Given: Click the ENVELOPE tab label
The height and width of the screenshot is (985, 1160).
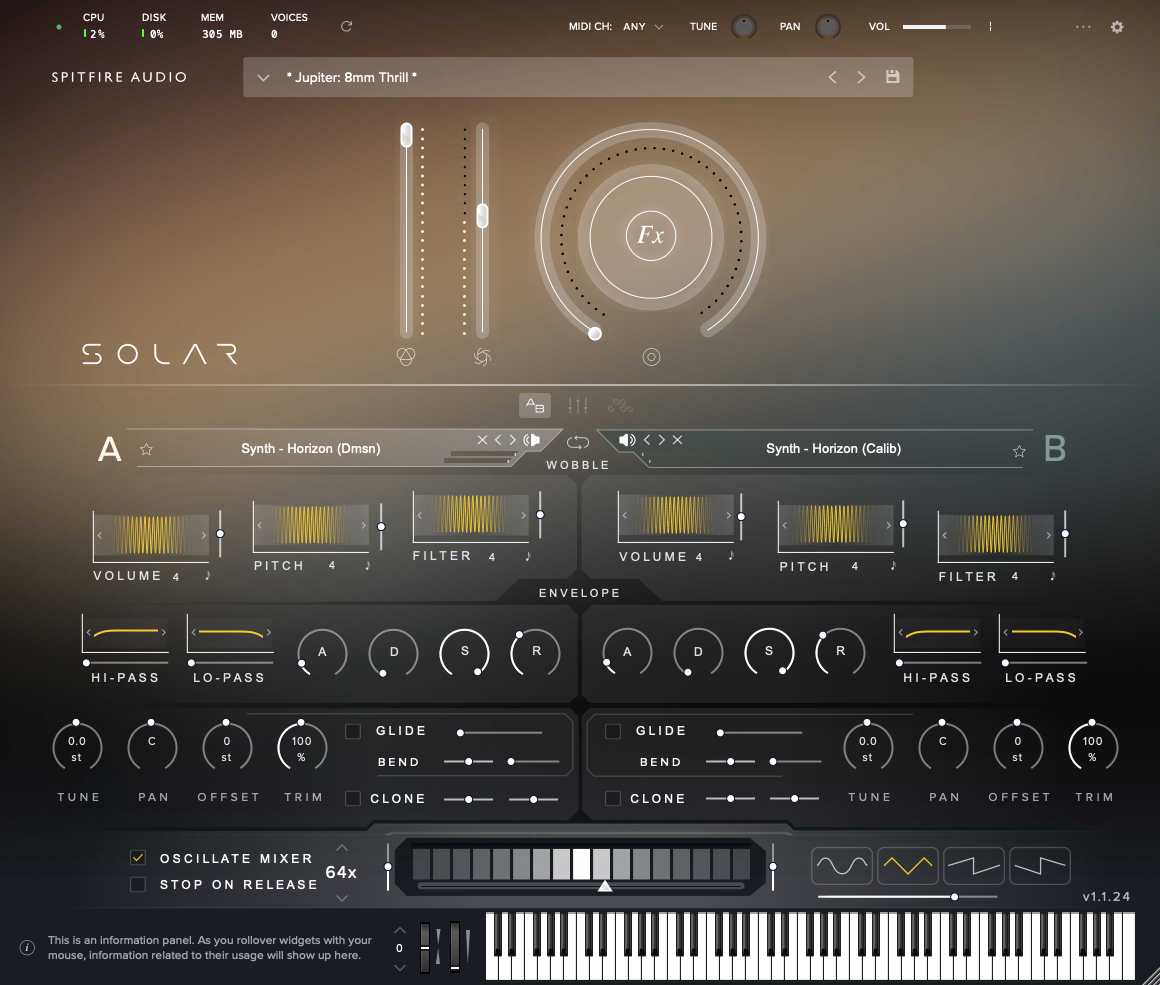Looking at the screenshot, I should coord(578,592).
